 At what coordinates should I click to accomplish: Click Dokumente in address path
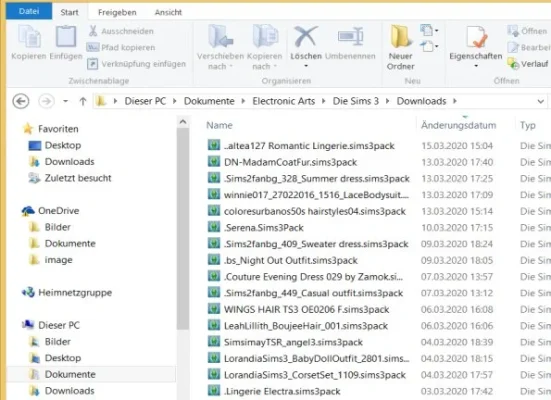point(209,101)
